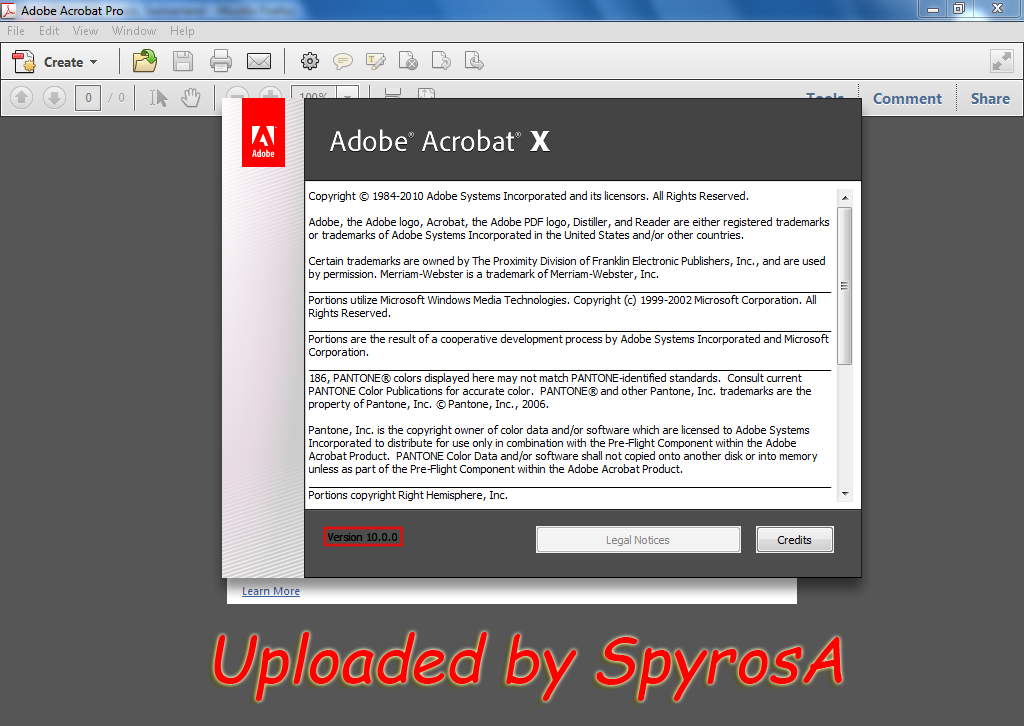
Task: Open the View menu
Action: [x=86, y=31]
